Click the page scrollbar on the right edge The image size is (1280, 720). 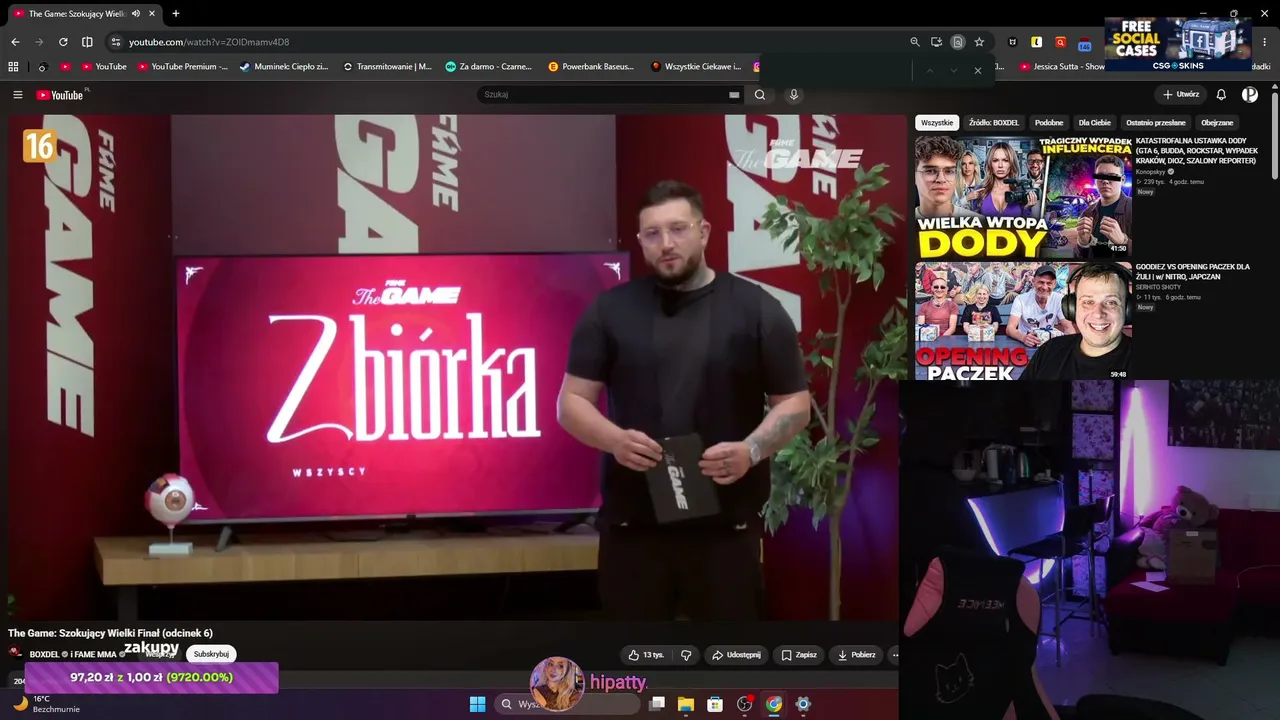[1275, 135]
